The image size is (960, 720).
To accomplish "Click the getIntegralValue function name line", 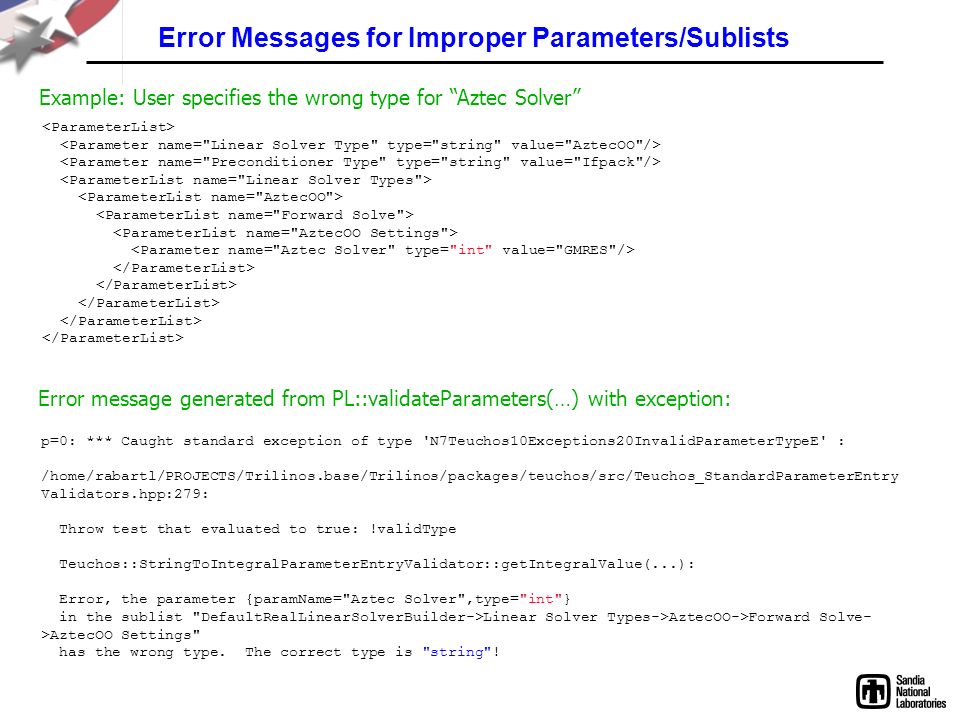I will coord(377,564).
